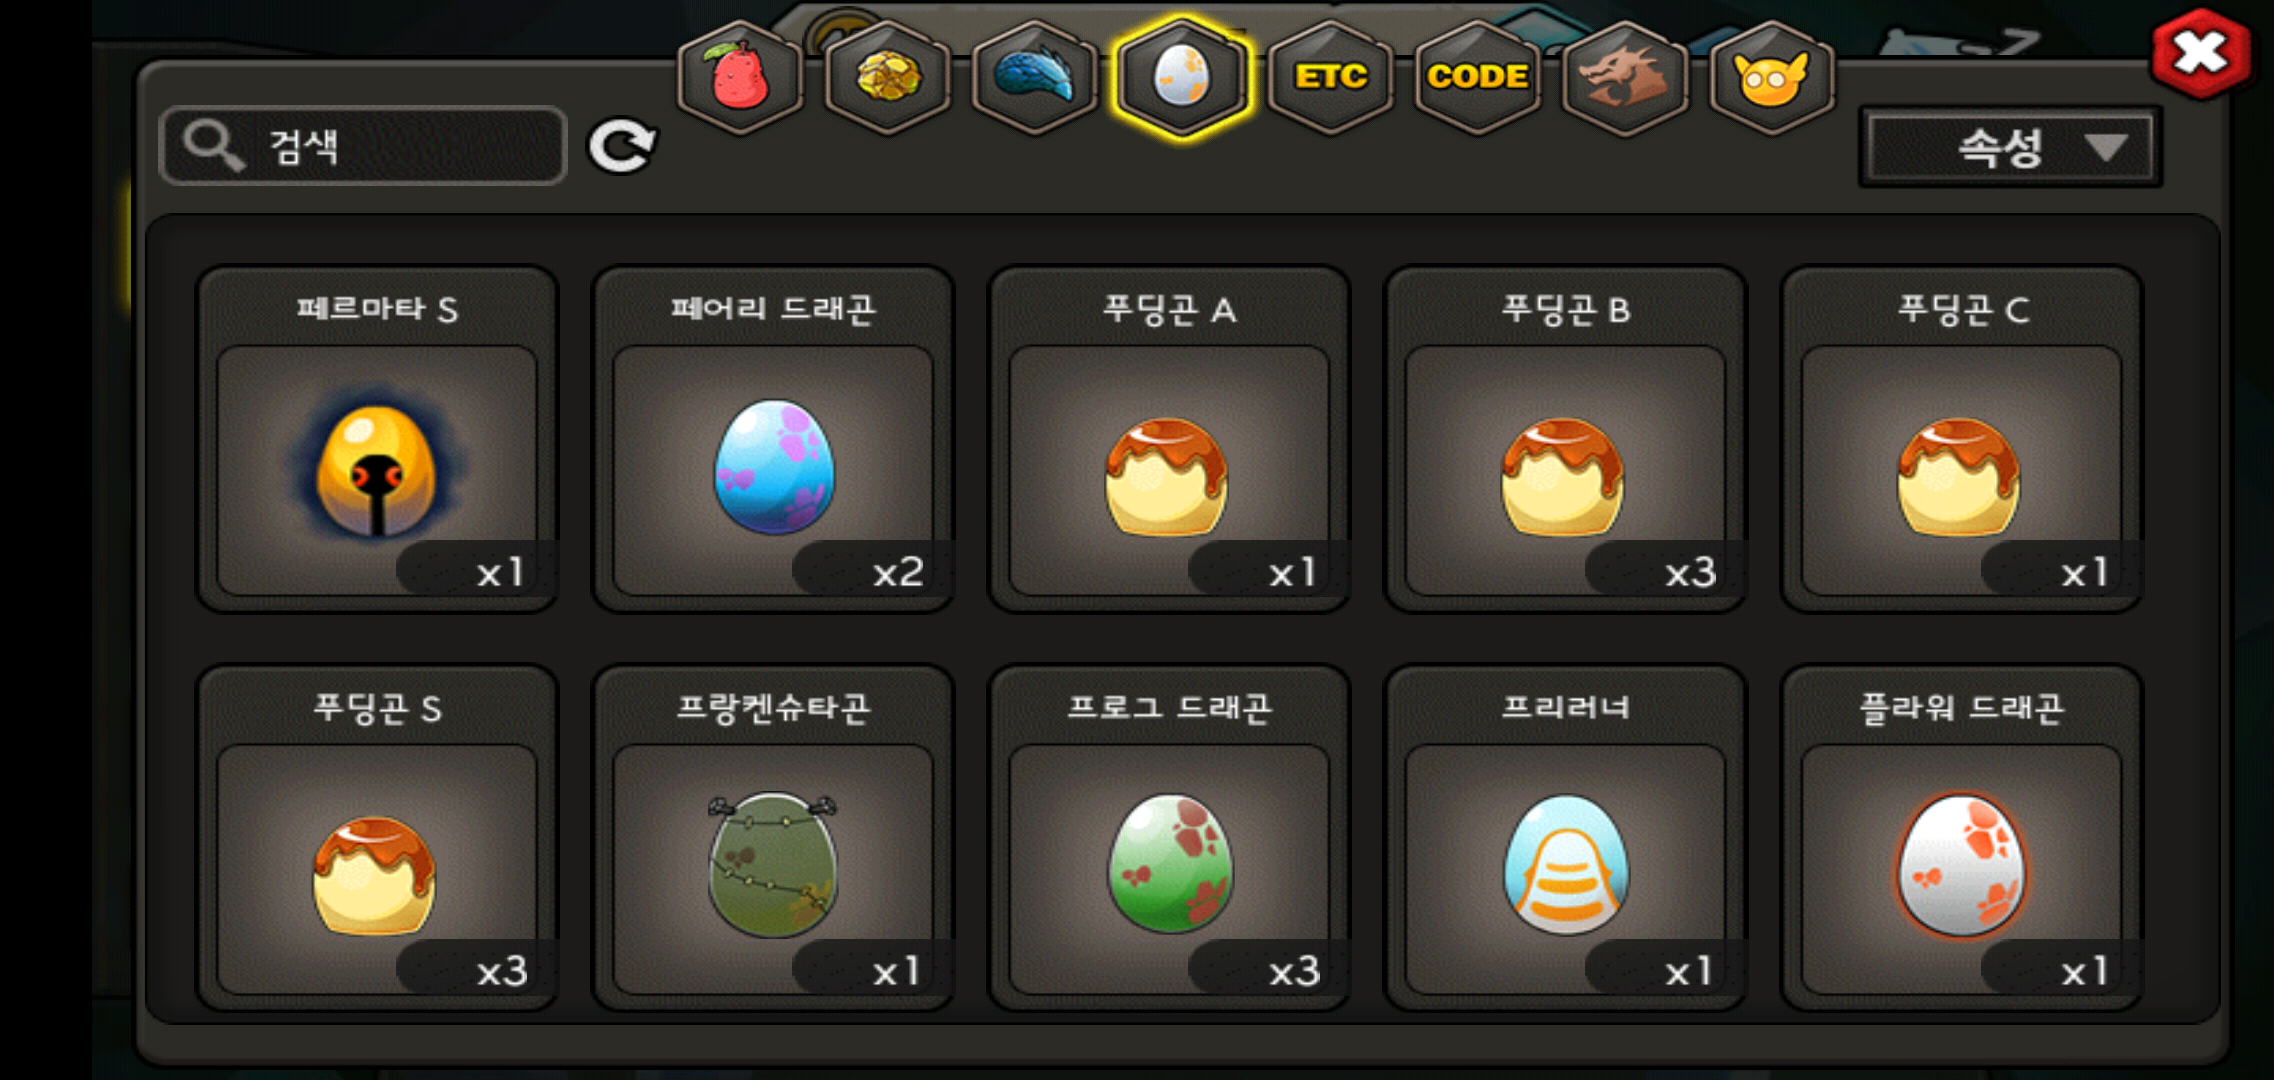
Task: Choose the 푸딩곤 B egg
Action: coord(1565,439)
